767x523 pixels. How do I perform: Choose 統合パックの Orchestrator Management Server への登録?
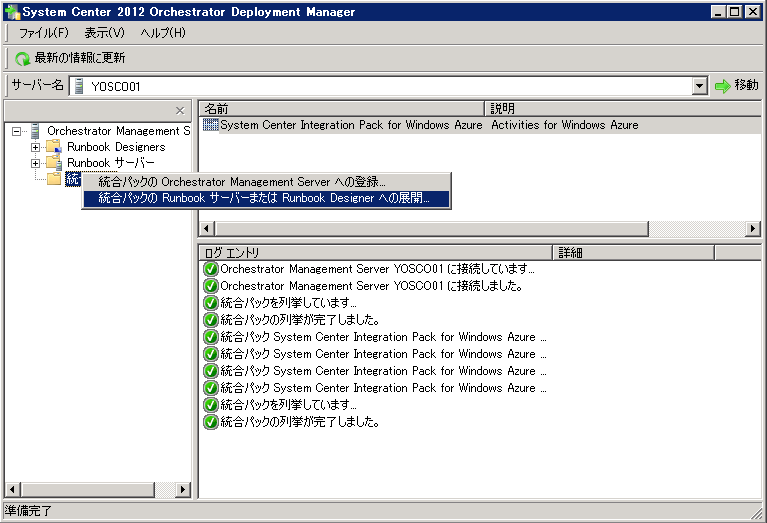click(266, 182)
